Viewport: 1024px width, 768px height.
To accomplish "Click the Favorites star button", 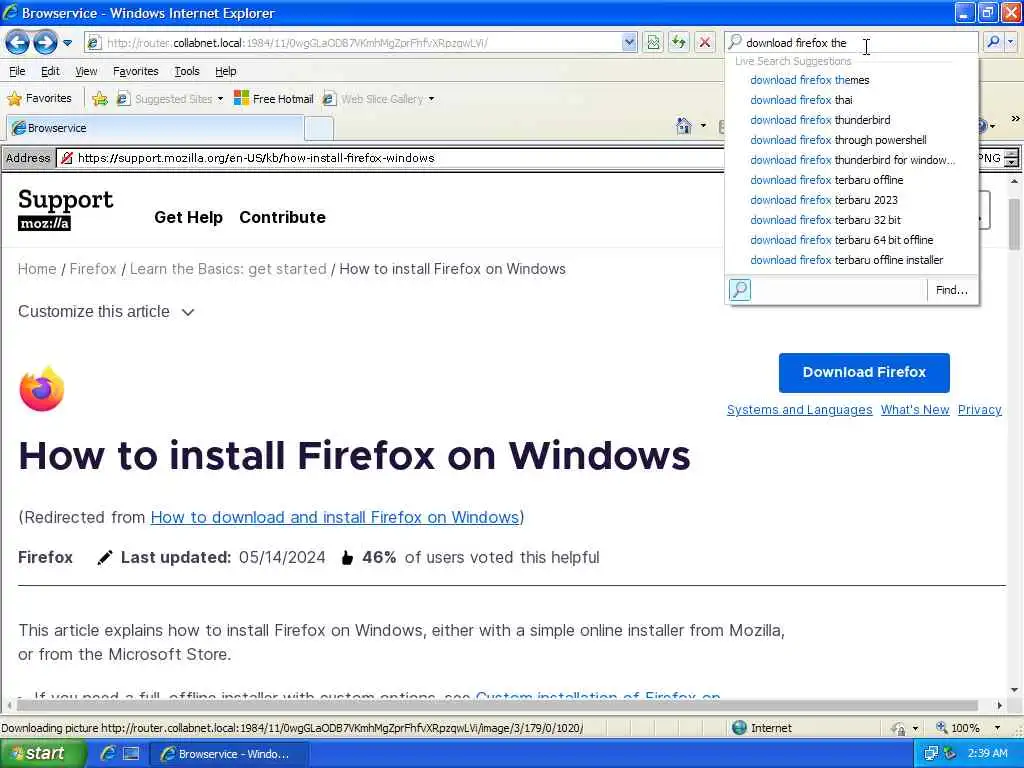I will [x=40, y=99].
